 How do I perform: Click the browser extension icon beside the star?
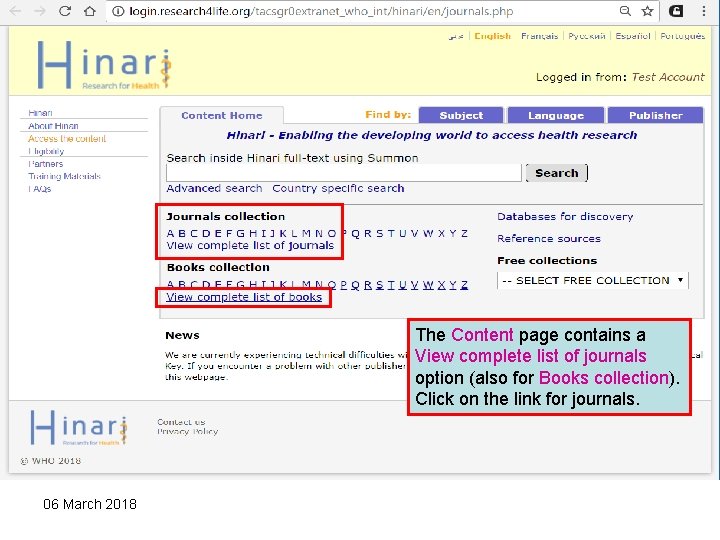point(675,11)
